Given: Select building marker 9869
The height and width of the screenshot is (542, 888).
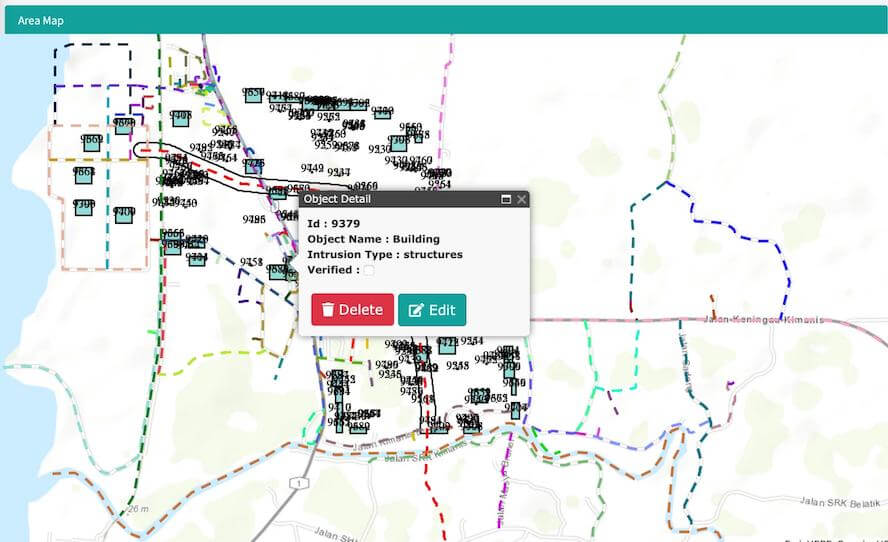Looking at the screenshot, I should [91, 142].
